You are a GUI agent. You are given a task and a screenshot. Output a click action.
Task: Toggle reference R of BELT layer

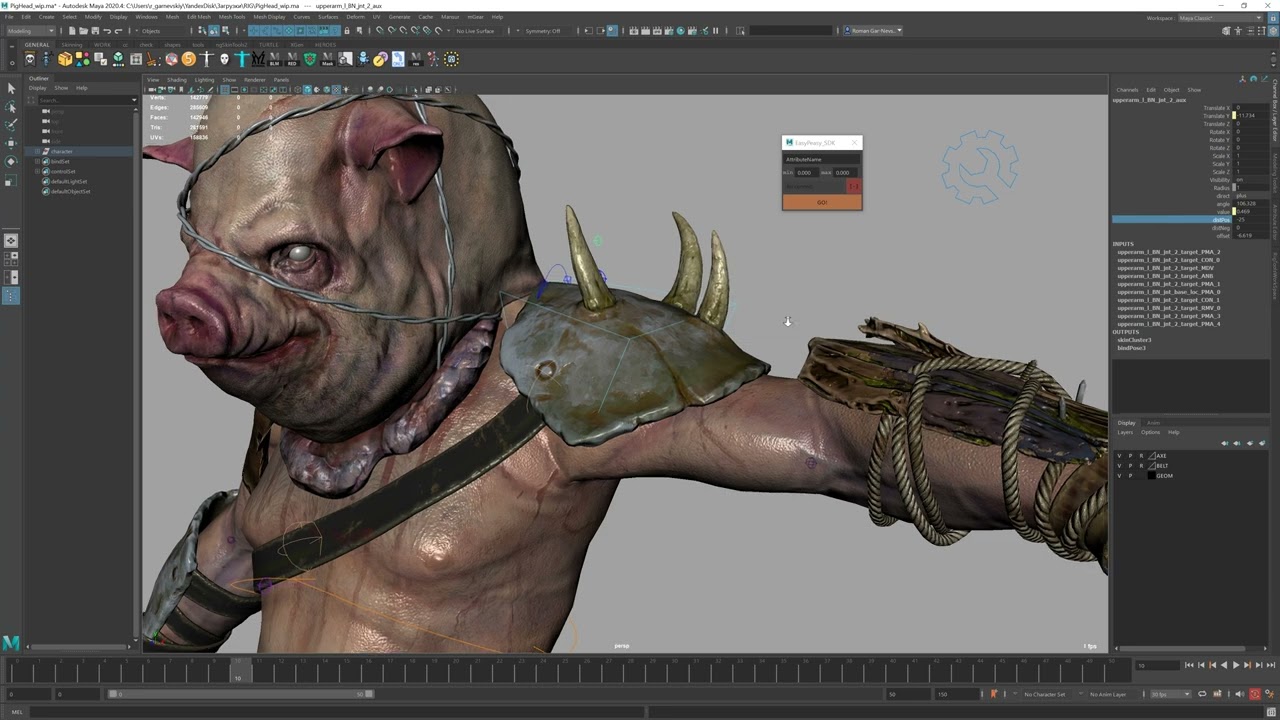click(x=1141, y=466)
